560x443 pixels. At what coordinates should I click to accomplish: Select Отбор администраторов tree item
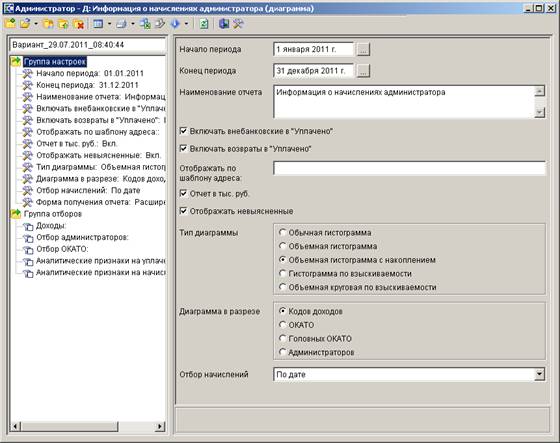coord(82,237)
